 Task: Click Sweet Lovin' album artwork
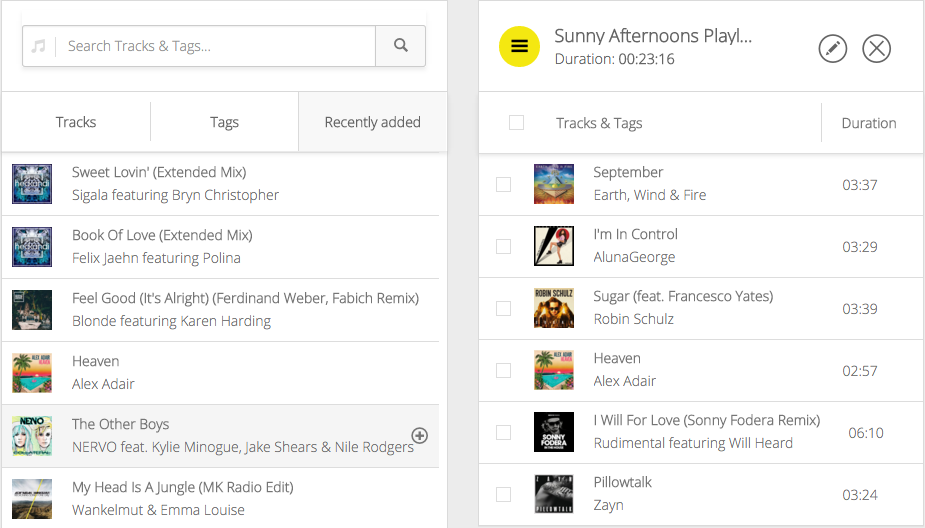click(32, 184)
